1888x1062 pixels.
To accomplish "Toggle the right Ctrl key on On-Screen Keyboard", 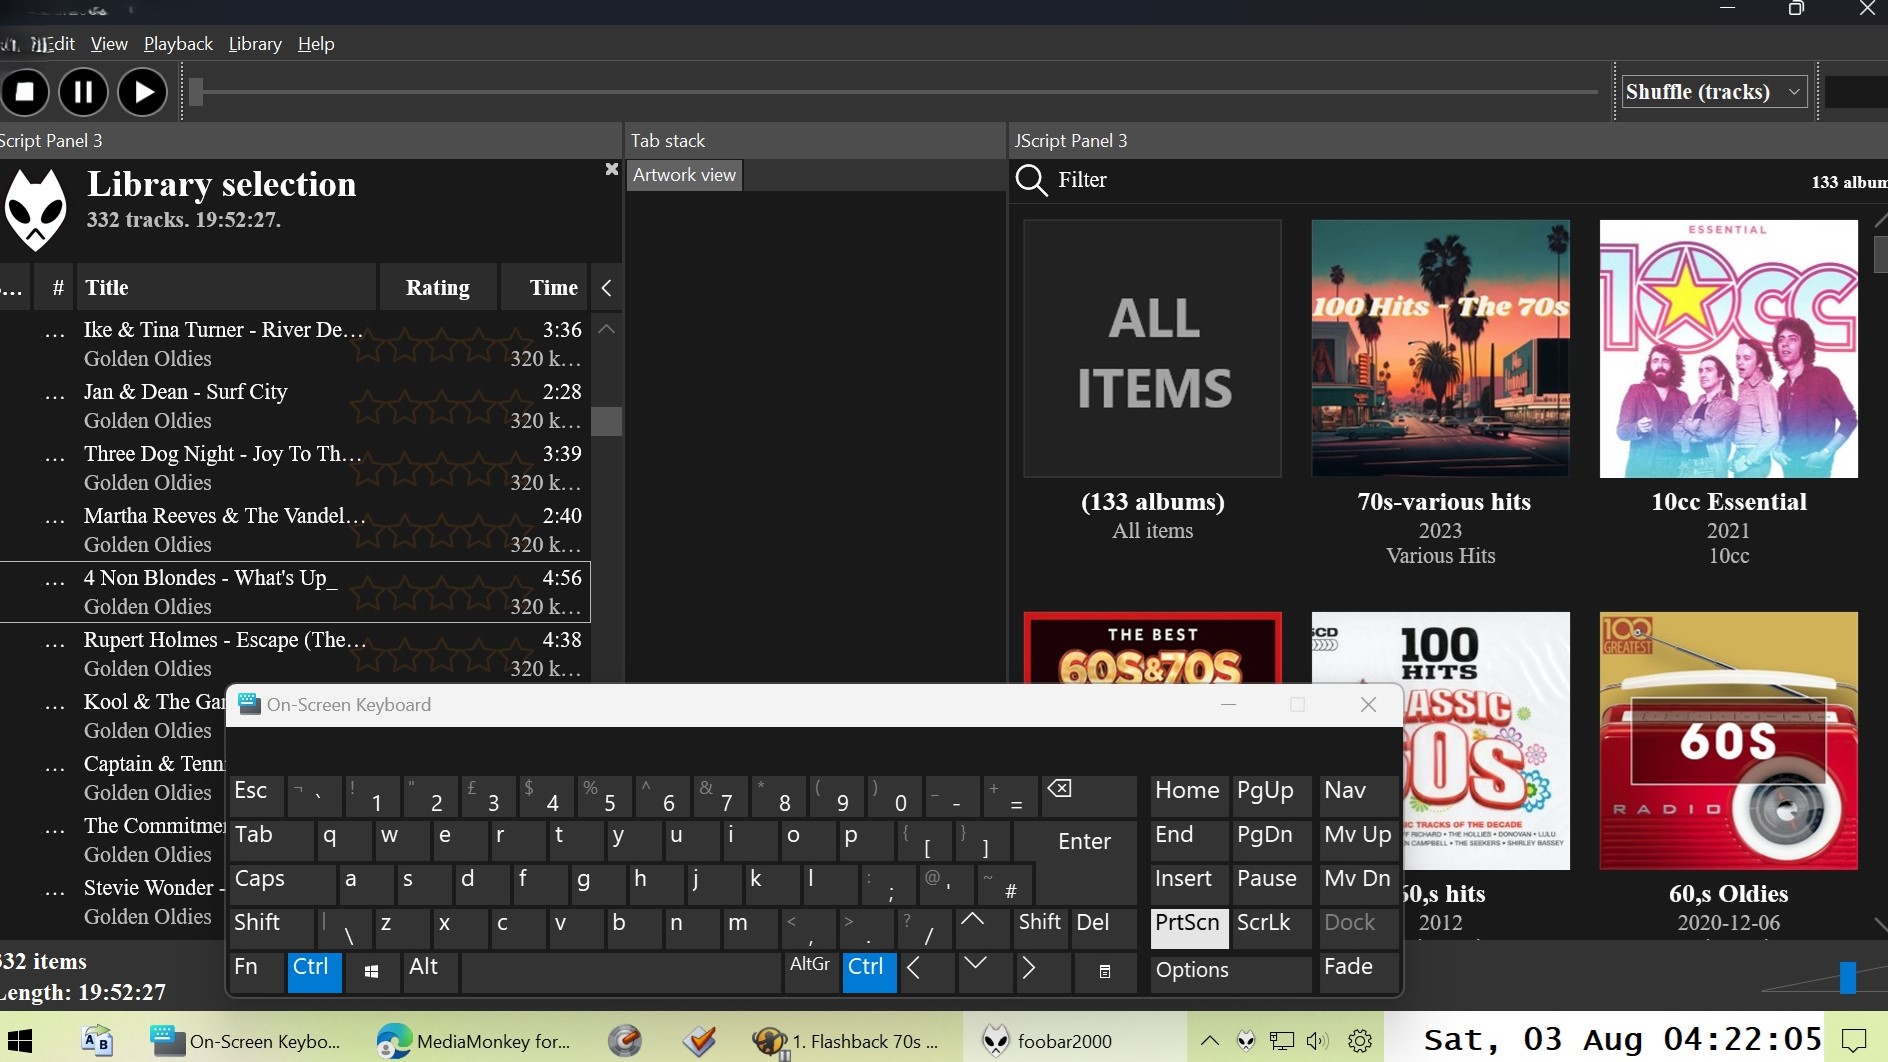I will 869,972.
